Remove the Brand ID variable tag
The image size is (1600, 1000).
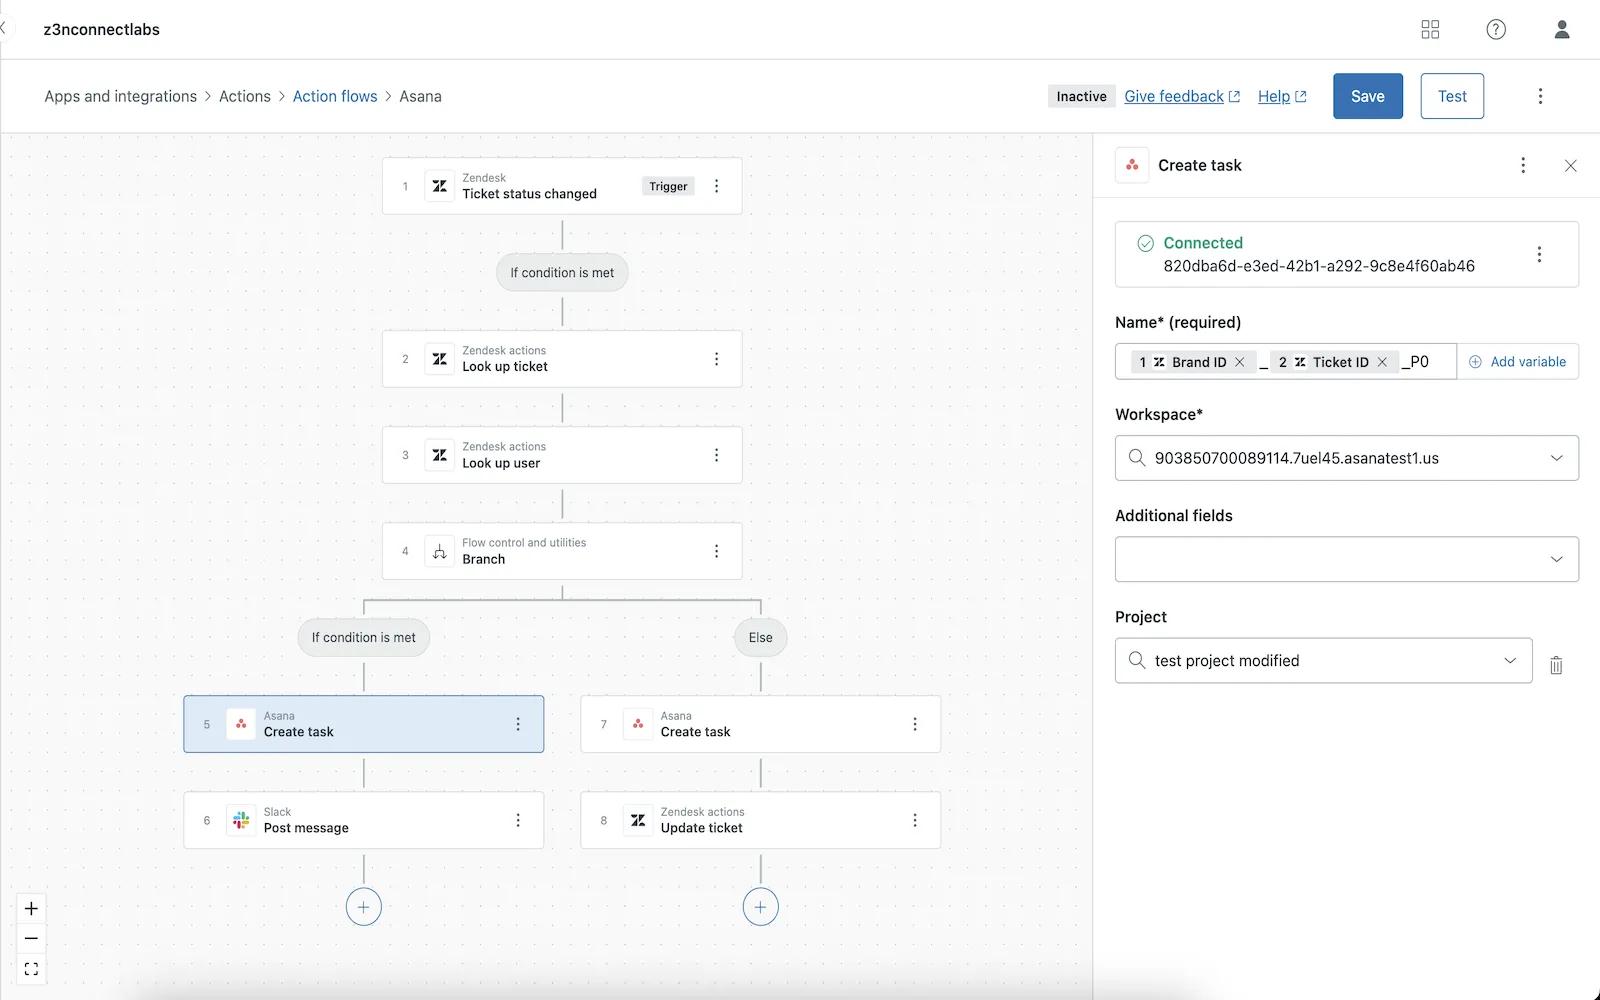click(1240, 362)
